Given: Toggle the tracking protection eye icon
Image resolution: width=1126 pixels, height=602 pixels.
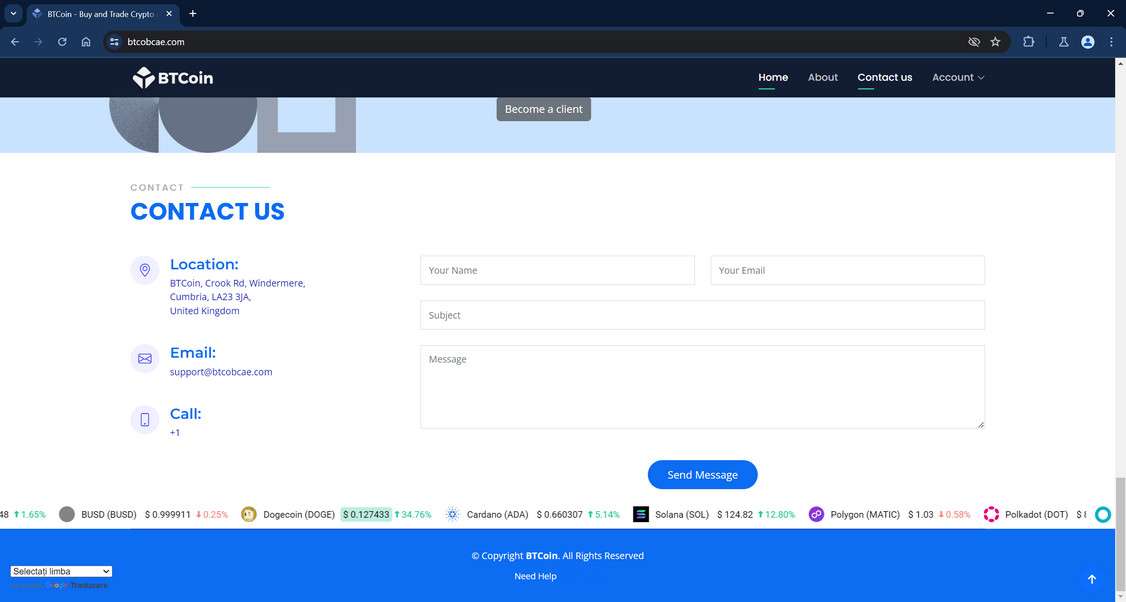Looking at the screenshot, I should pyautogui.click(x=973, y=42).
